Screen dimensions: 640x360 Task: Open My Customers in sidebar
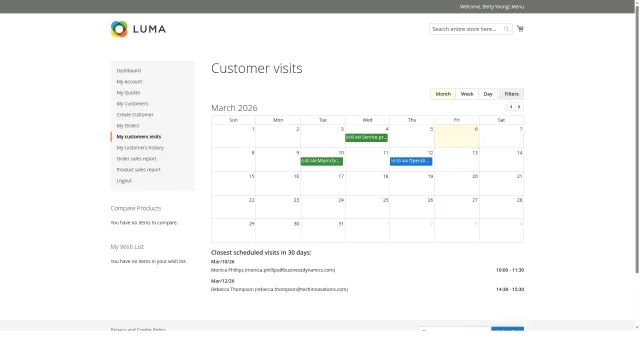[132, 104]
